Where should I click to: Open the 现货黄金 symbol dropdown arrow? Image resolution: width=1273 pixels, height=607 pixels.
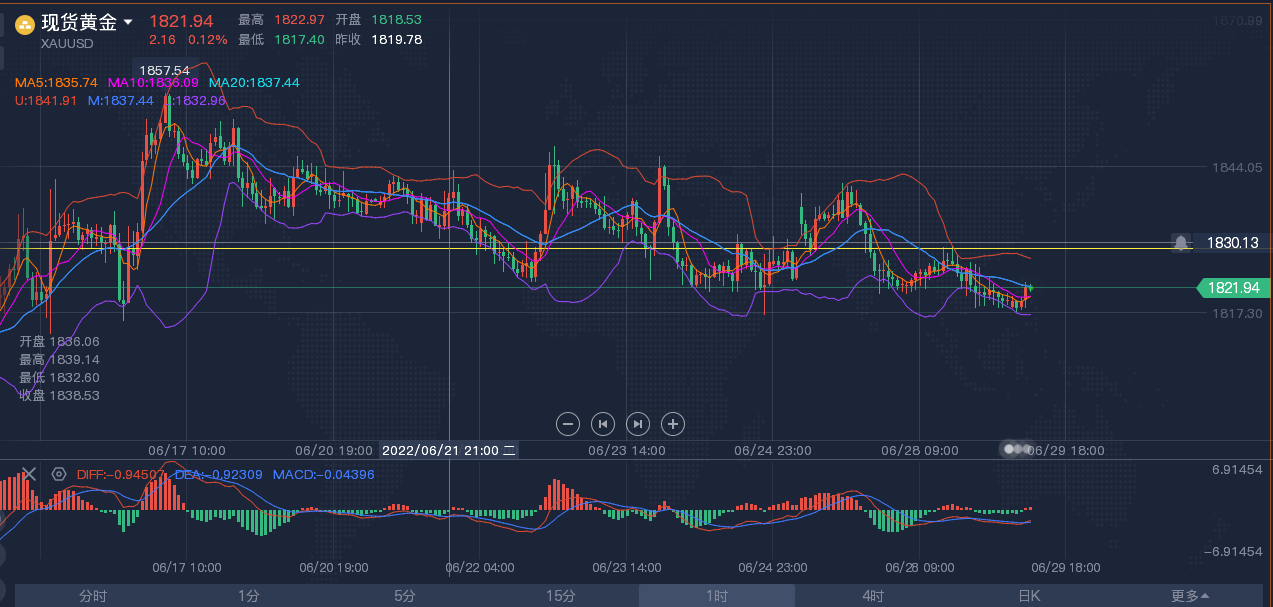(x=128, y=22)
